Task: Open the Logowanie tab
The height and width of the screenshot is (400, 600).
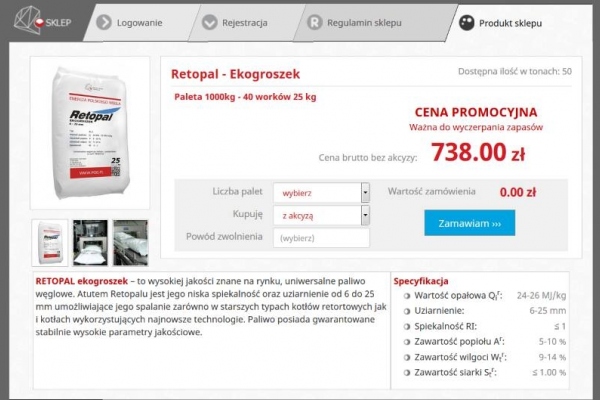Action: click(x=139, y=23)
